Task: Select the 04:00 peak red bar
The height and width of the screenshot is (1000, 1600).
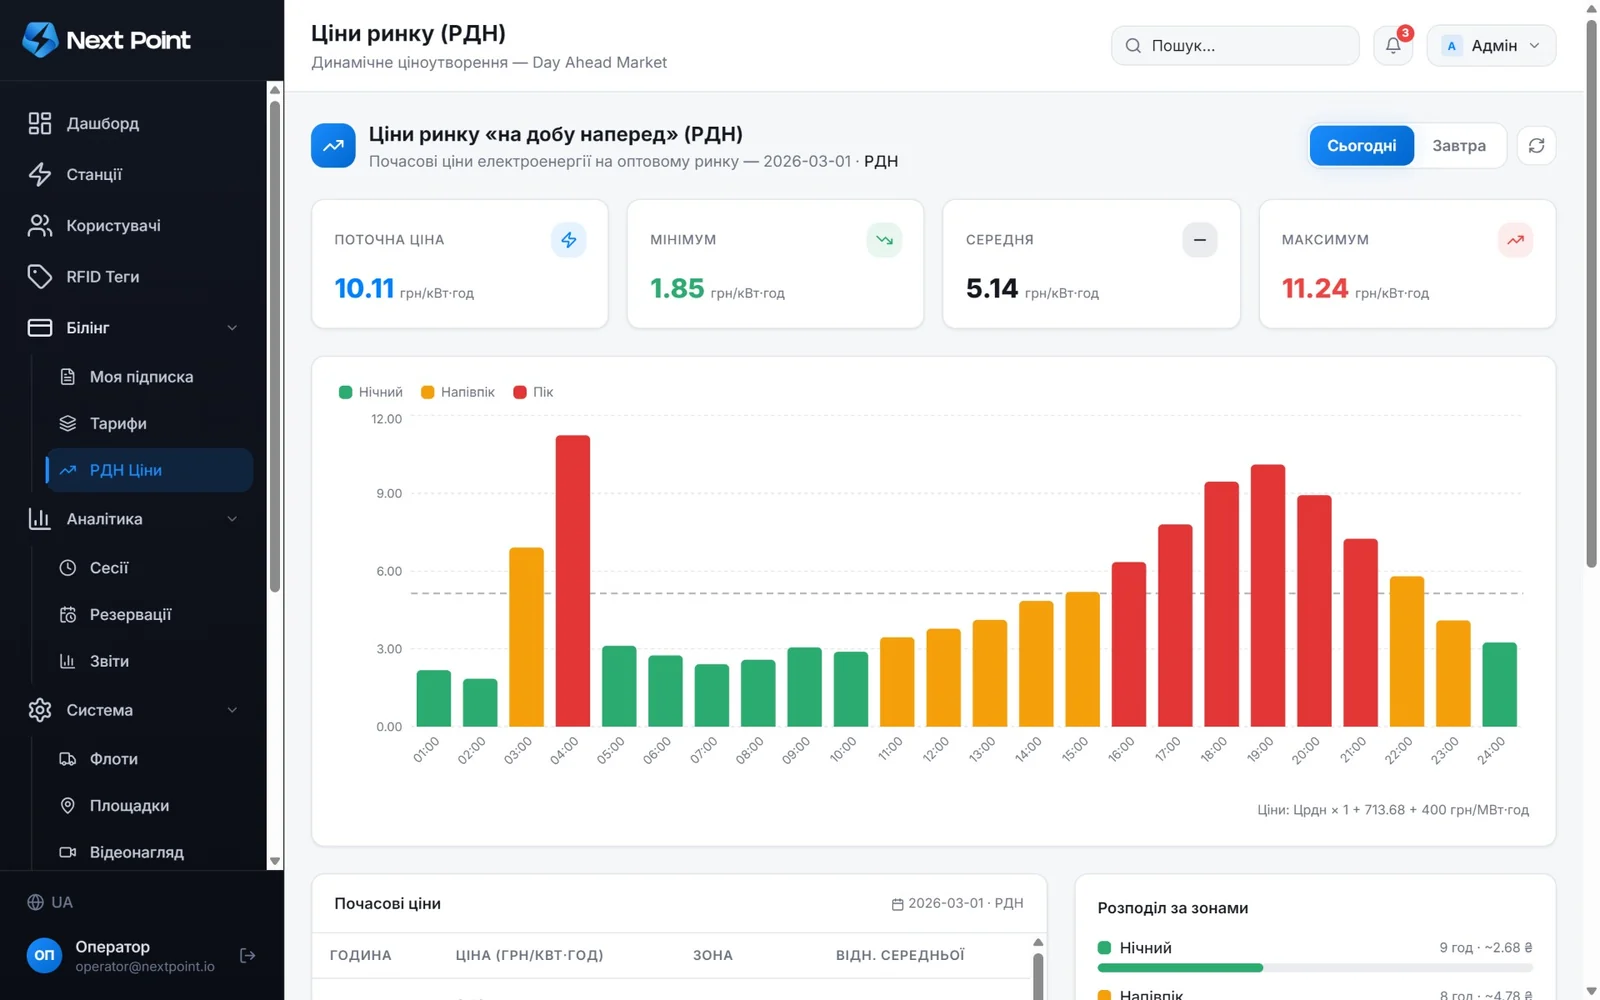Action: pos(573,581)
